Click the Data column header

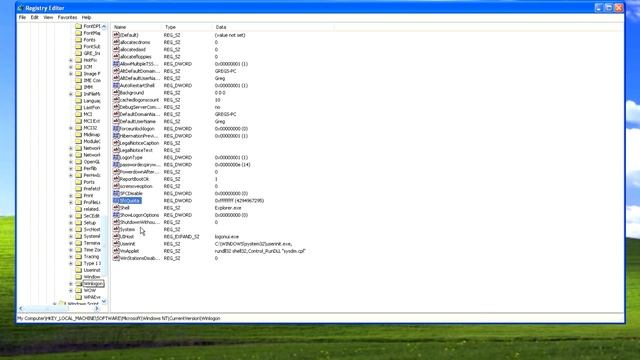273,27
